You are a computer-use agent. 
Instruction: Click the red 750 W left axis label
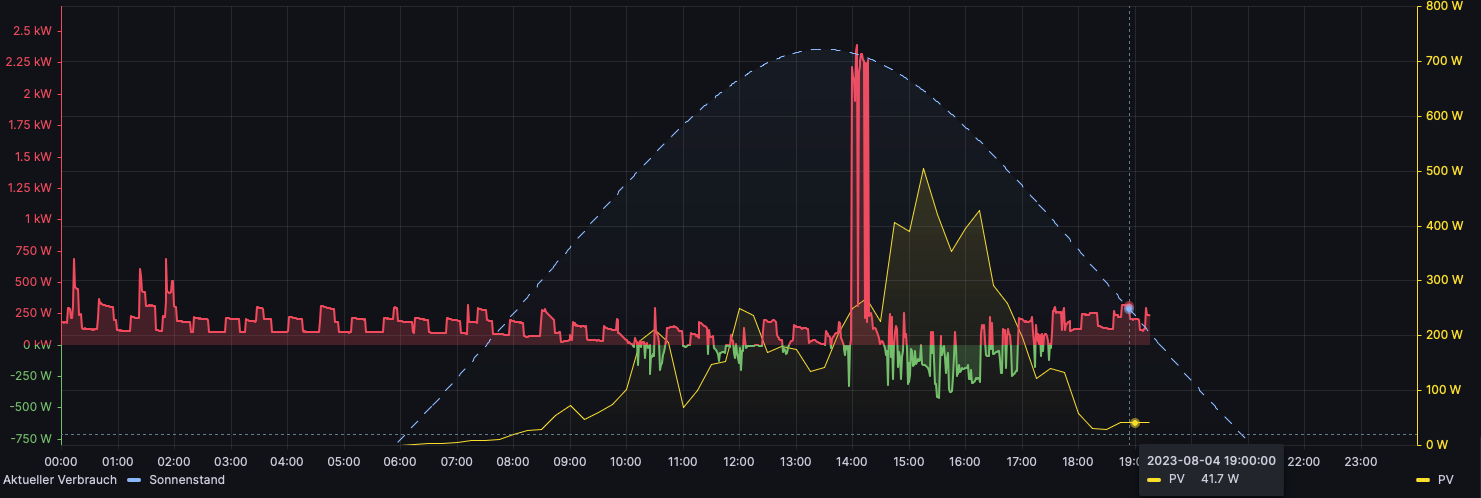[x=33, y=251]
